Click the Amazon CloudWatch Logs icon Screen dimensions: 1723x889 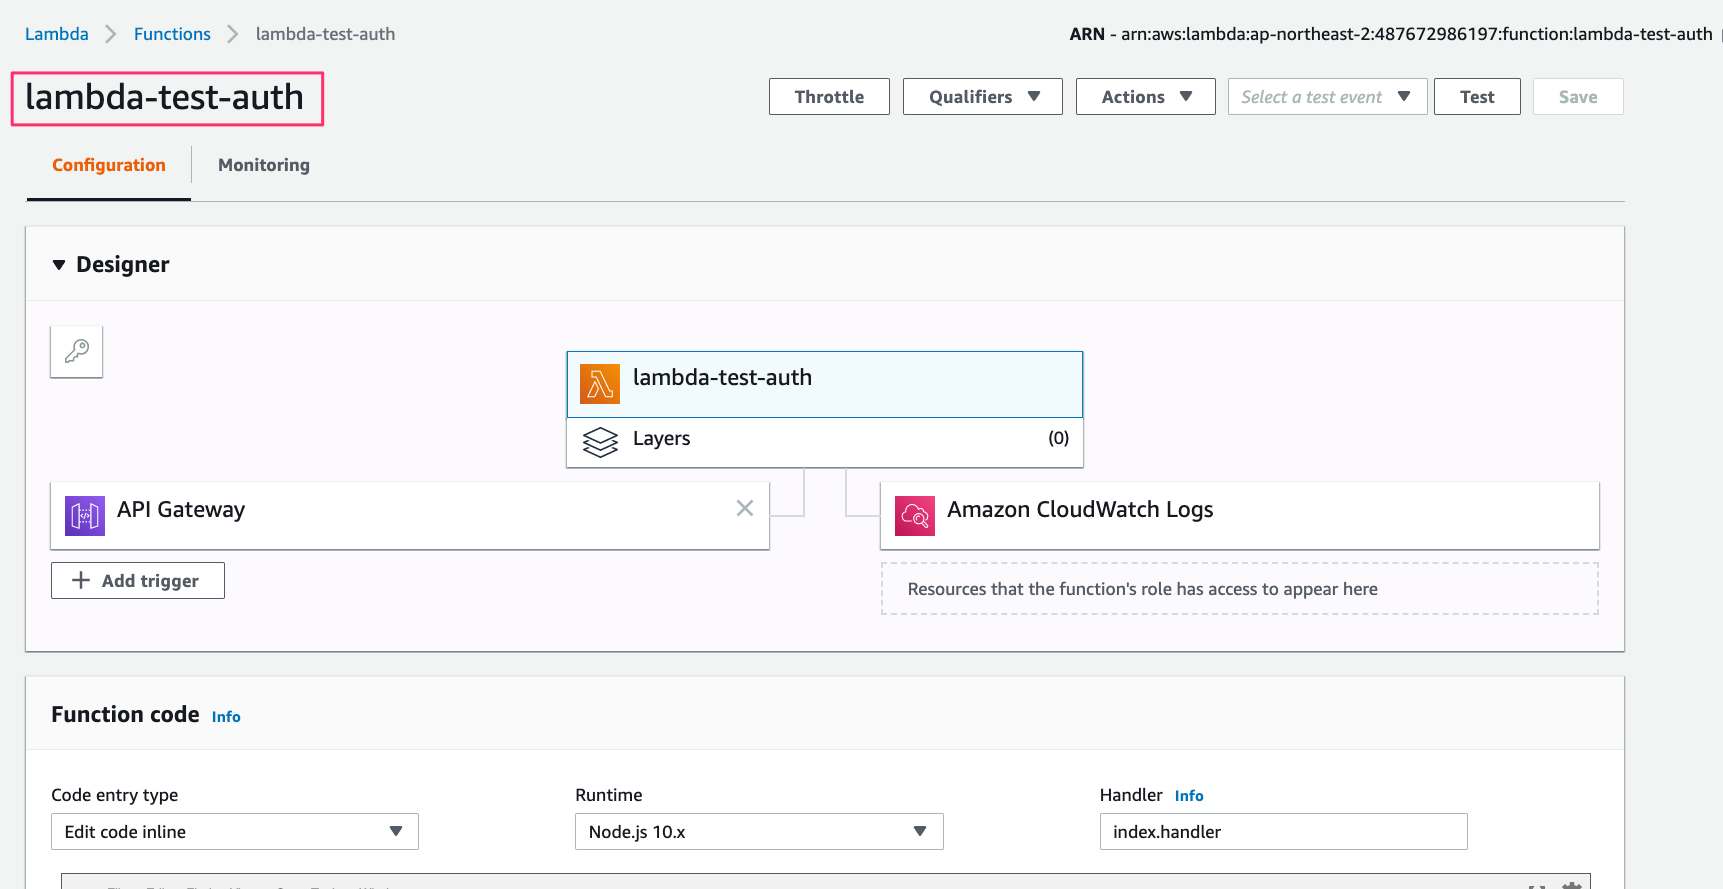(915, 516)
